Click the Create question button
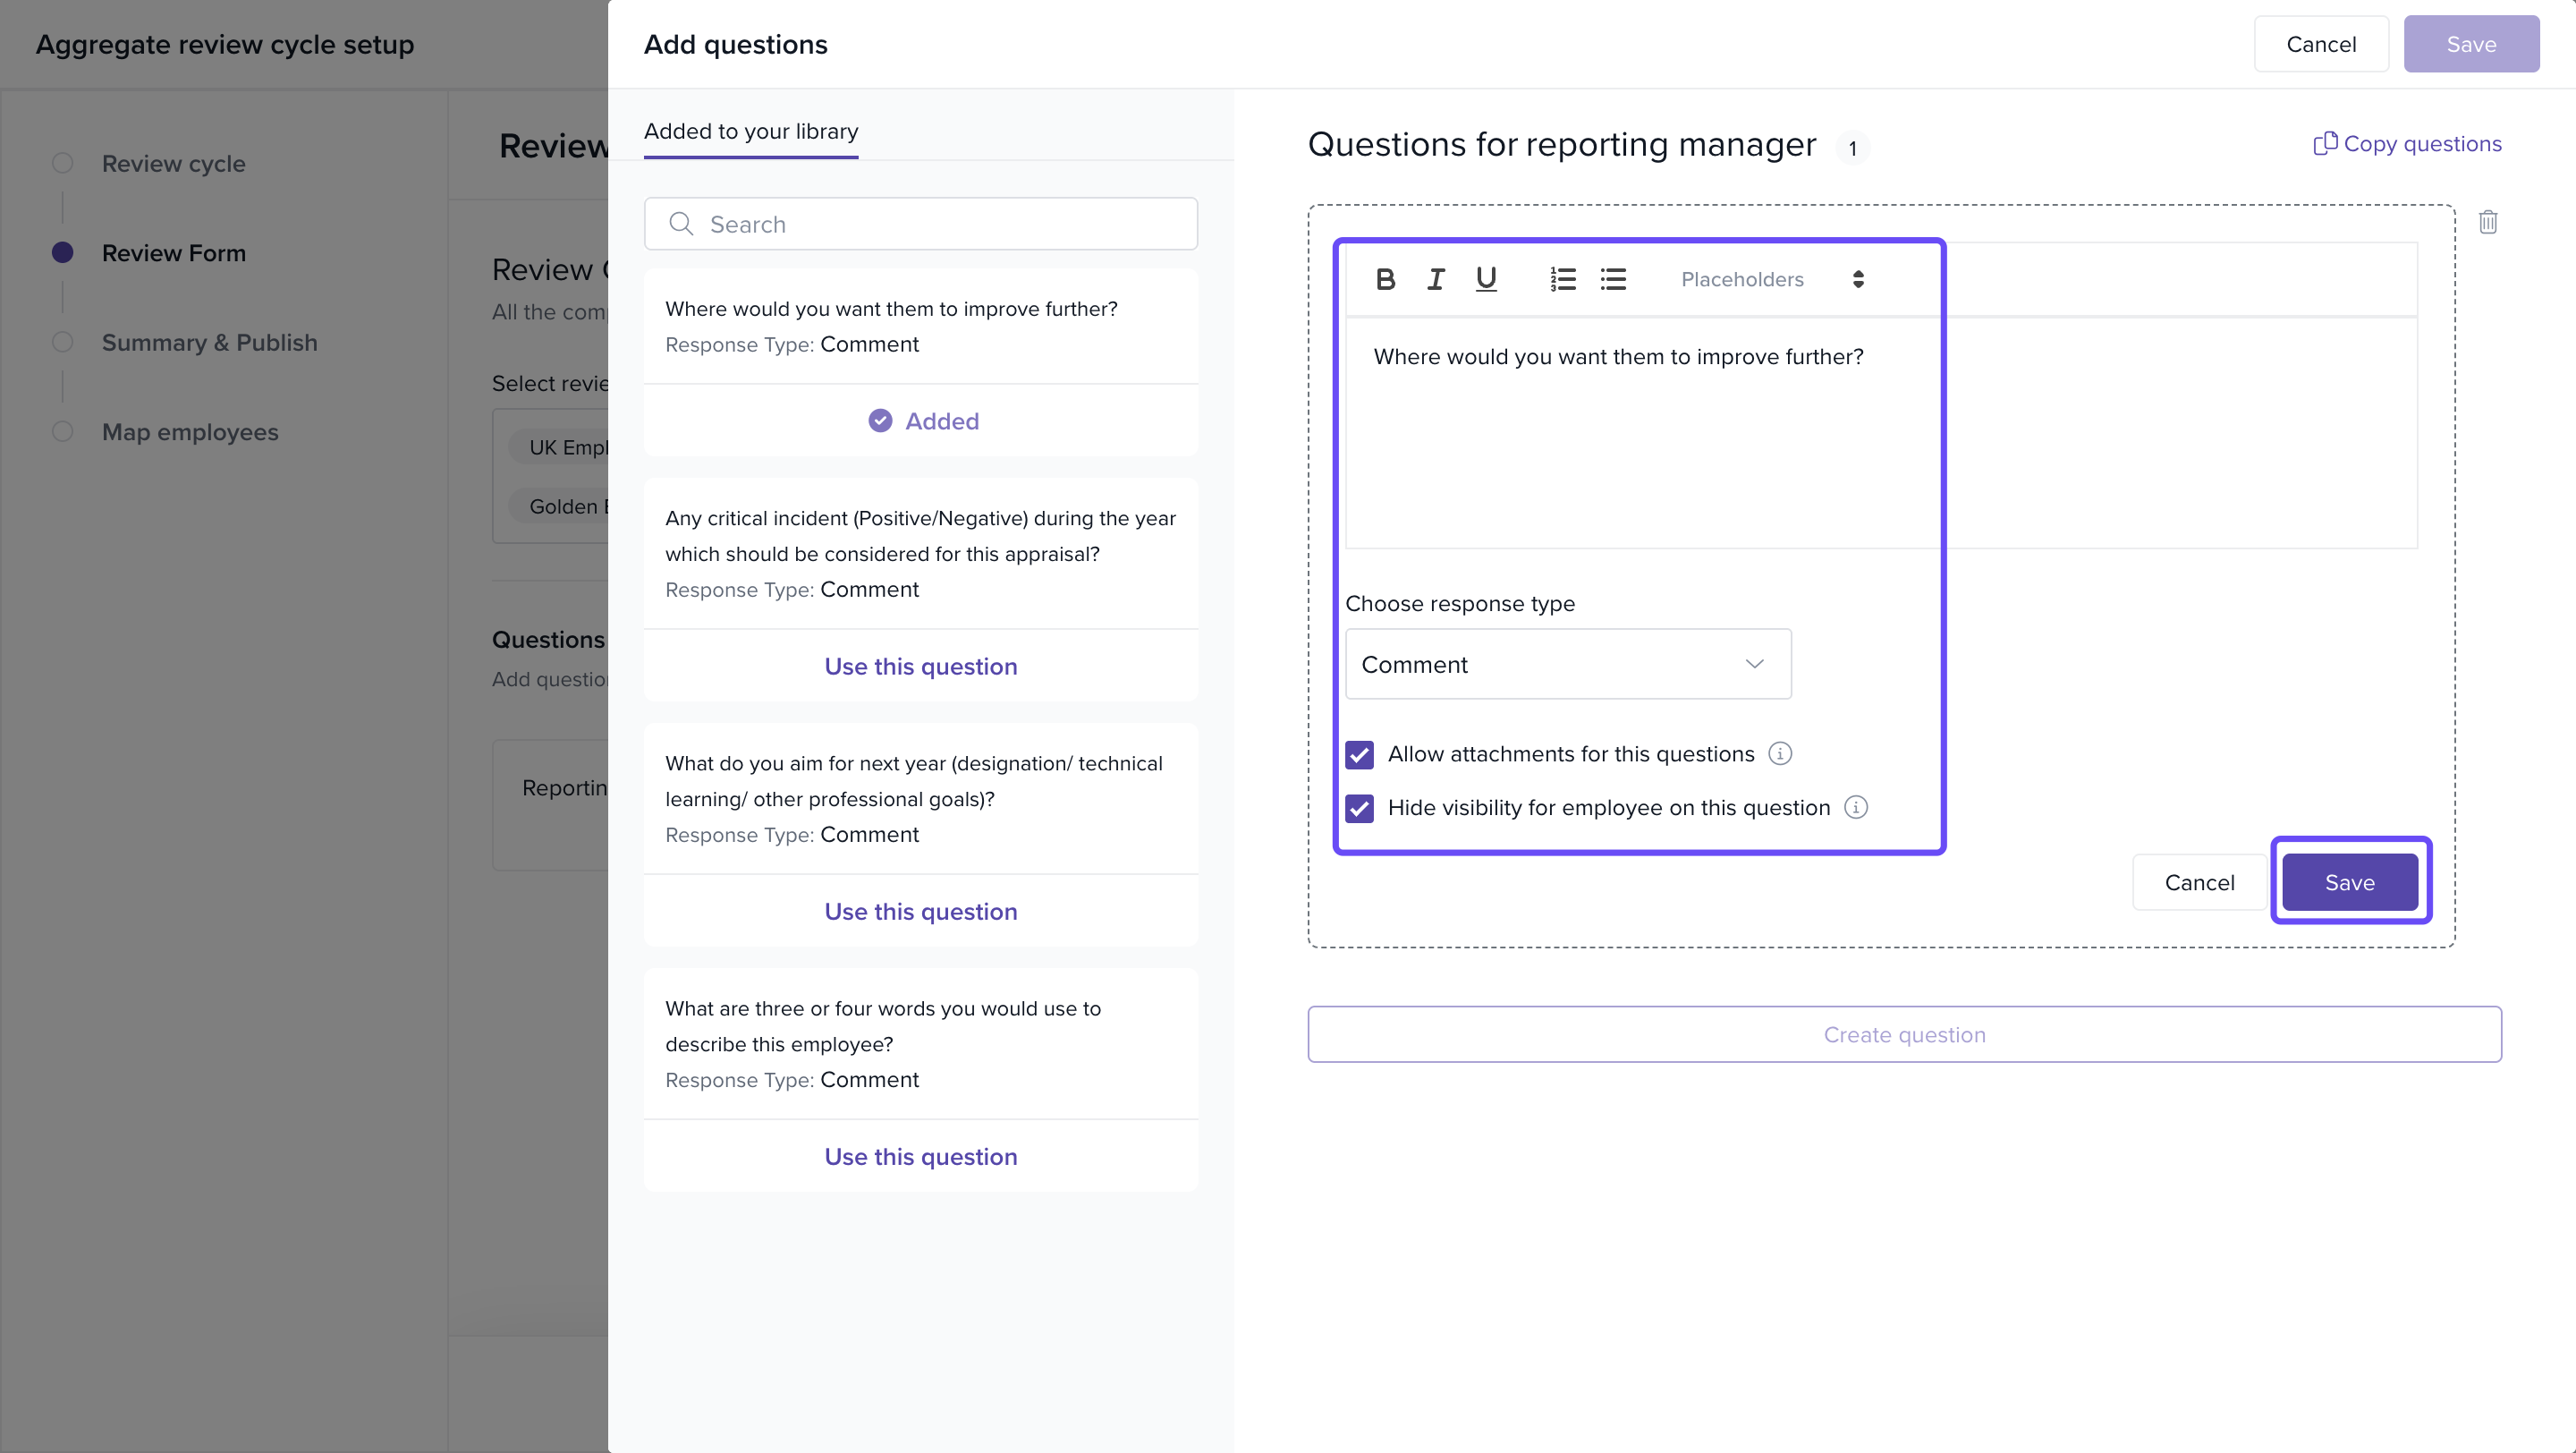 point(1904,1034)
